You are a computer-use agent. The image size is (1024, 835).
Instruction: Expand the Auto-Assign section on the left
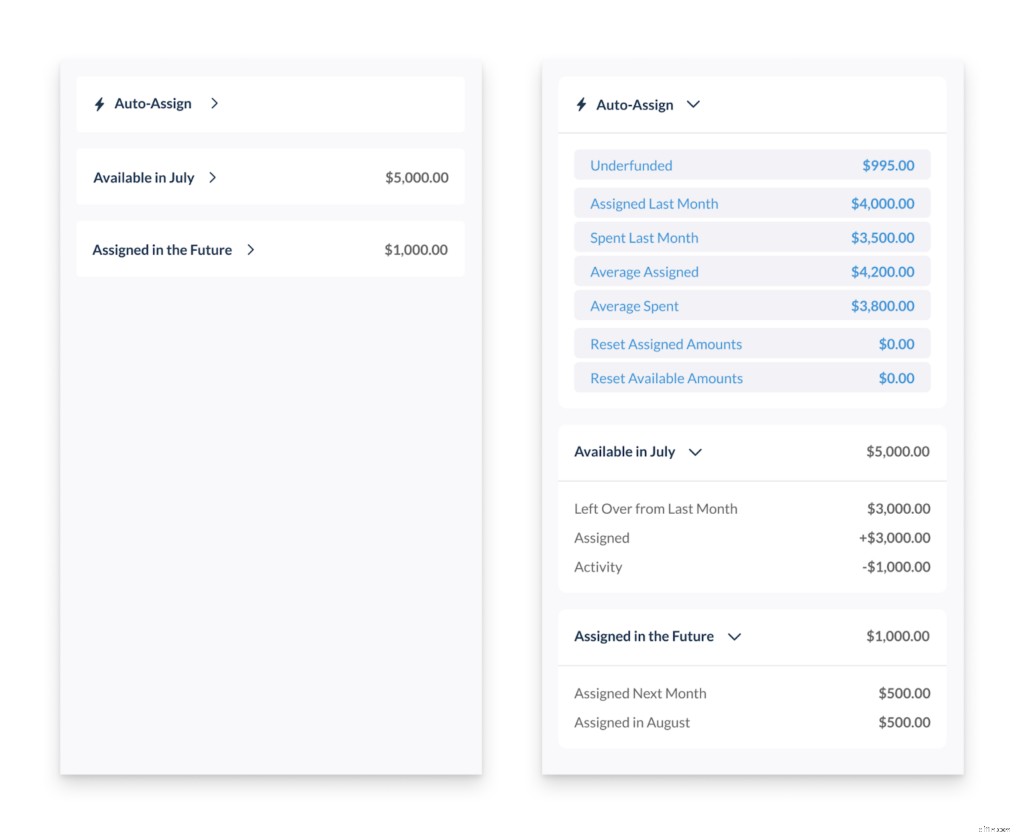215,103
